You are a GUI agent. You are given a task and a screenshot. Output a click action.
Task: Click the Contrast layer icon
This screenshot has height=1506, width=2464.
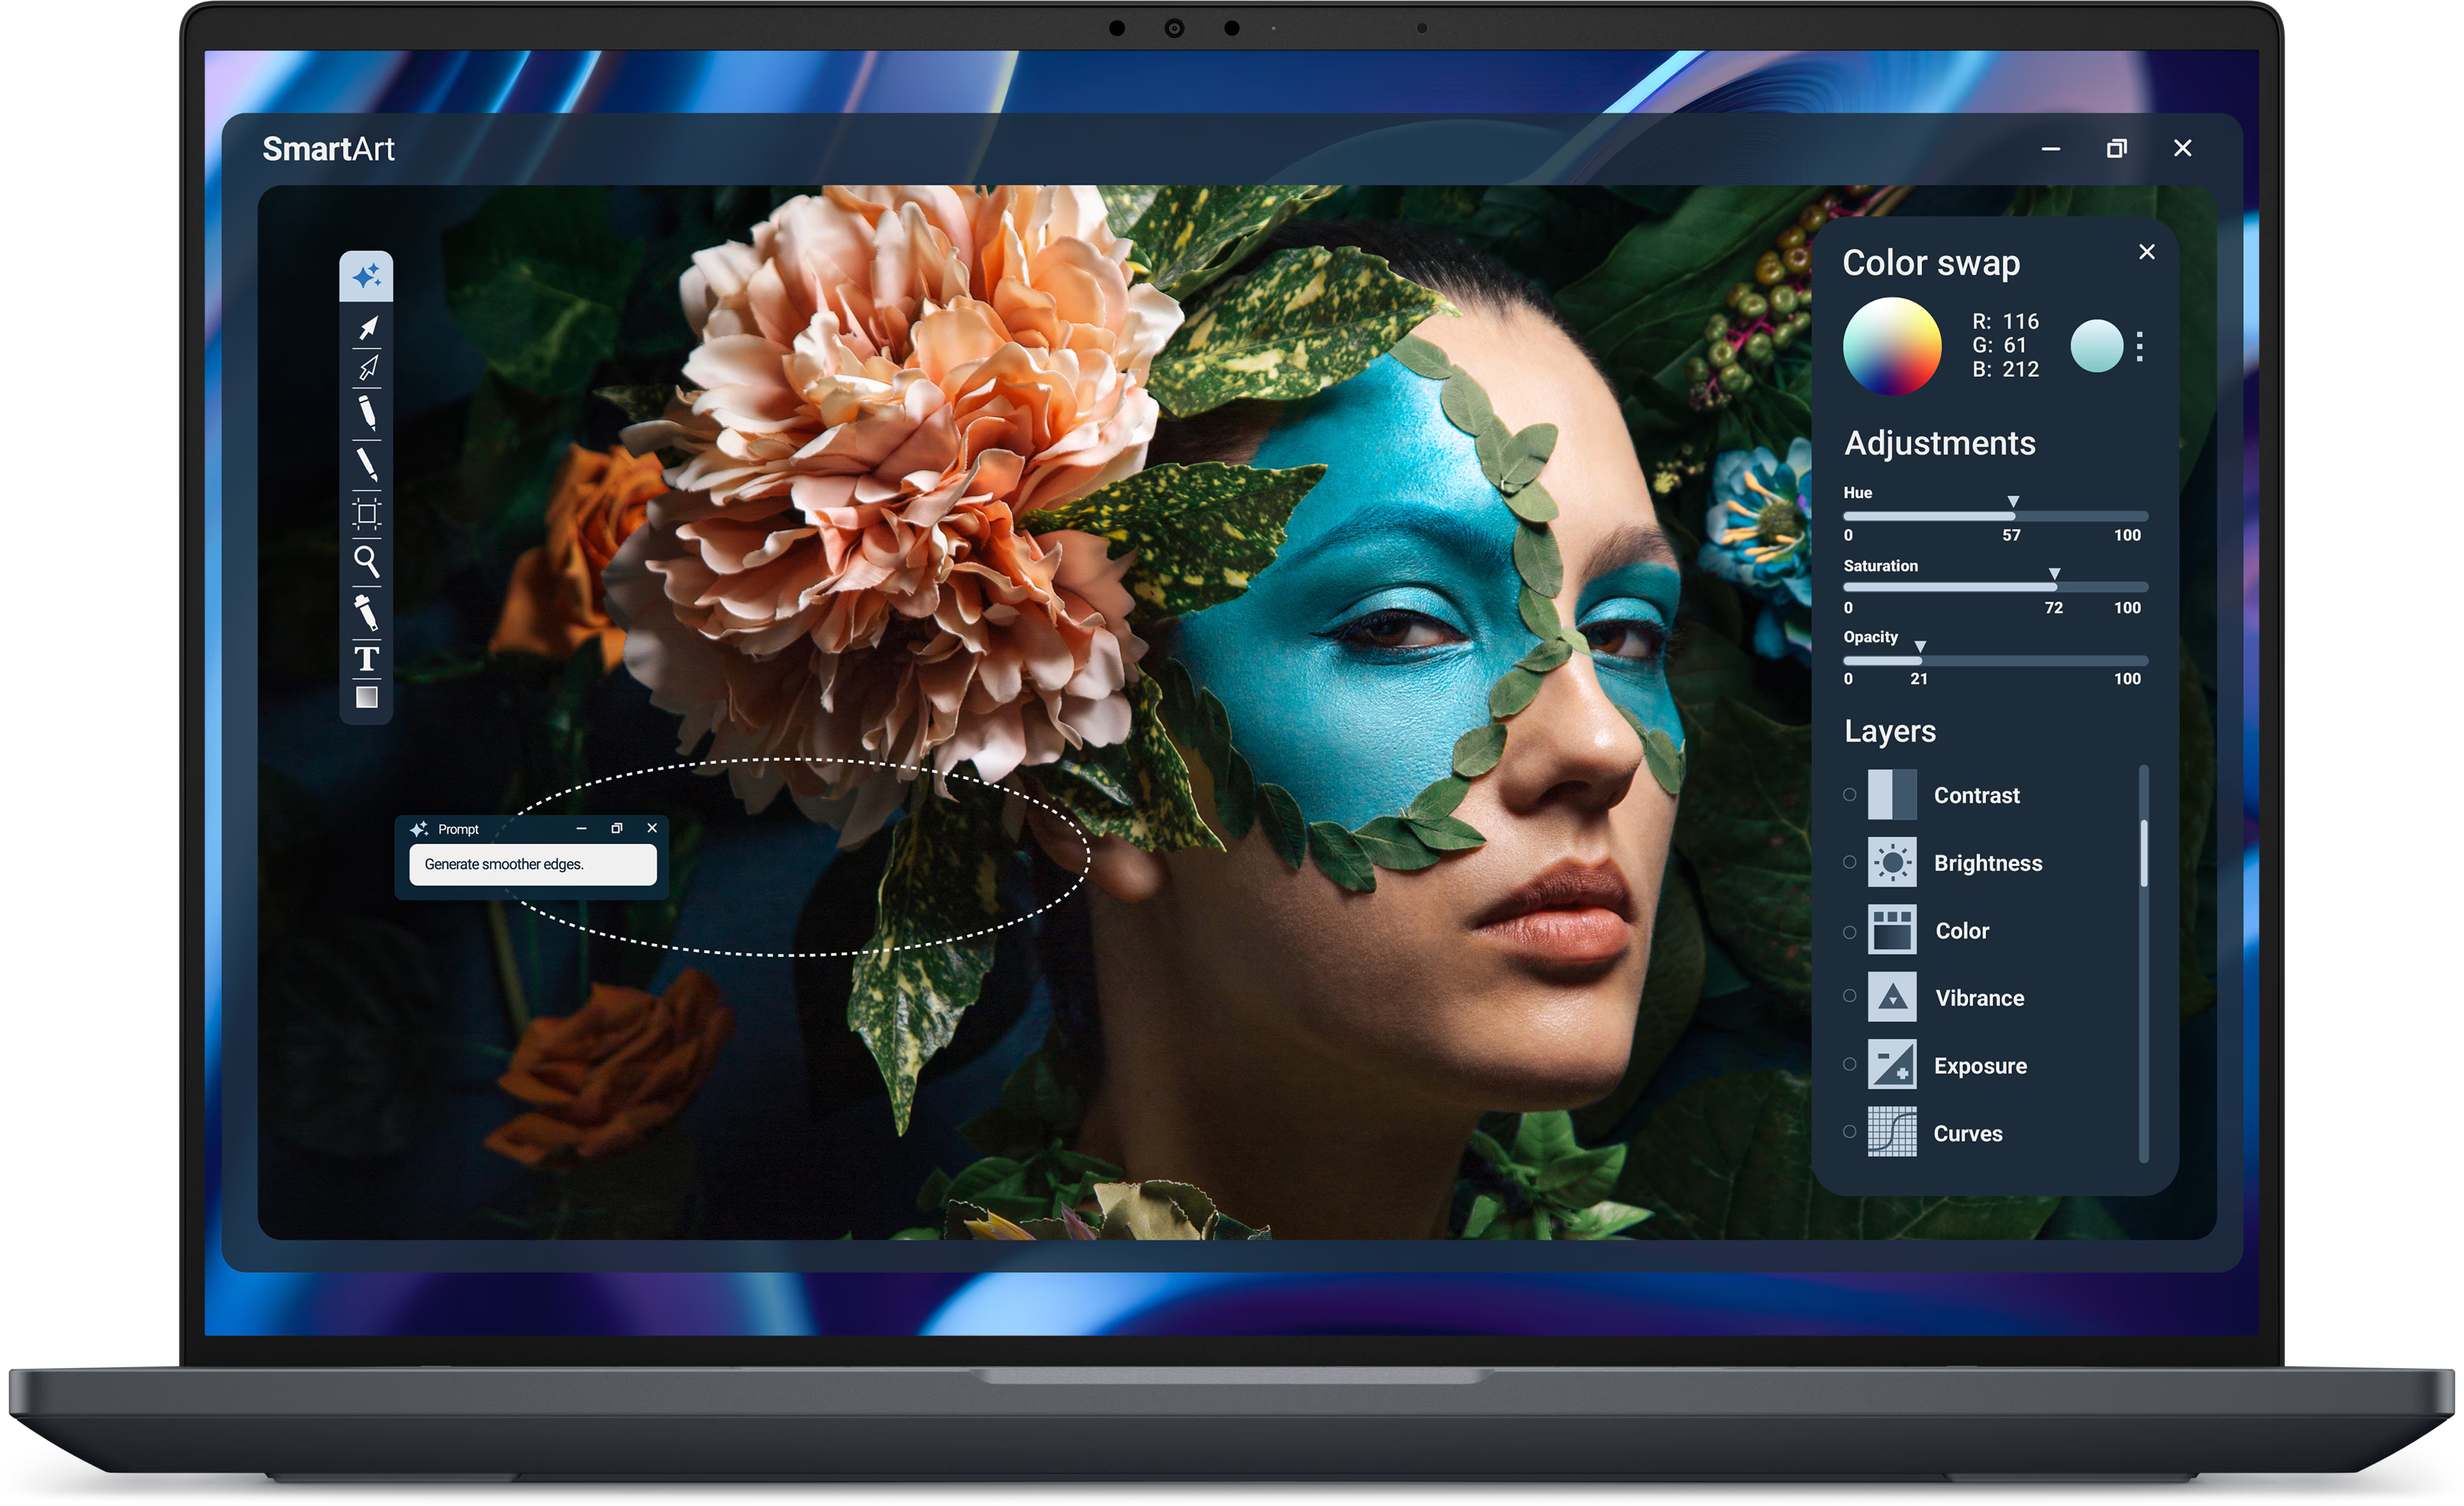[x=1892, y=794]
